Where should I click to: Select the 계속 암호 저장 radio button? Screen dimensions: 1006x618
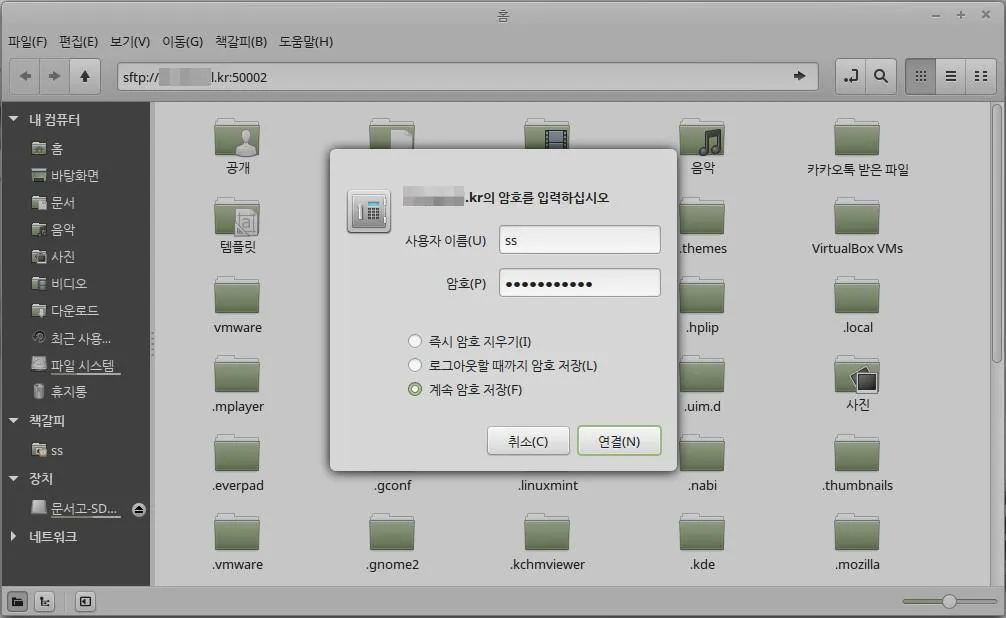point(415,390)
